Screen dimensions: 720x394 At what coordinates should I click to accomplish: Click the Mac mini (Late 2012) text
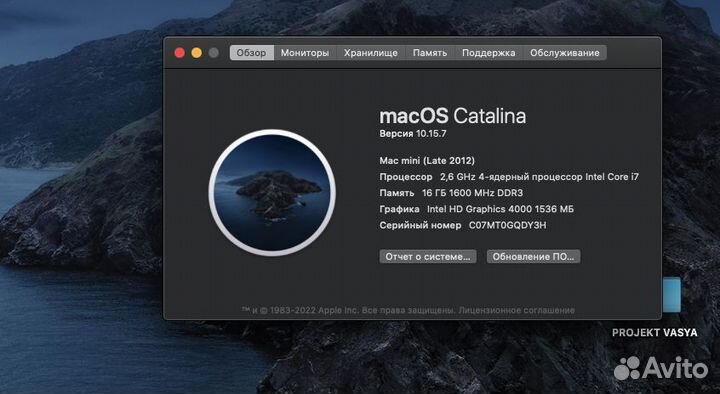click(x=427, y=161)
